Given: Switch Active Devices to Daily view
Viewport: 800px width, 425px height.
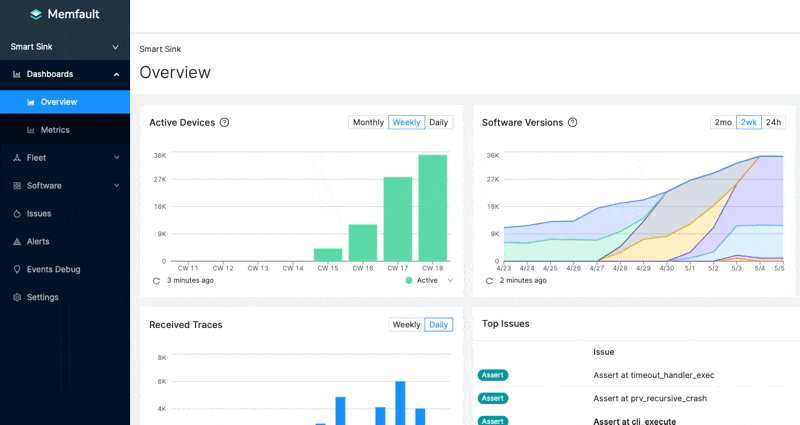Looking at the screenshot, I should pyautogui.click(x=438, y=123).
